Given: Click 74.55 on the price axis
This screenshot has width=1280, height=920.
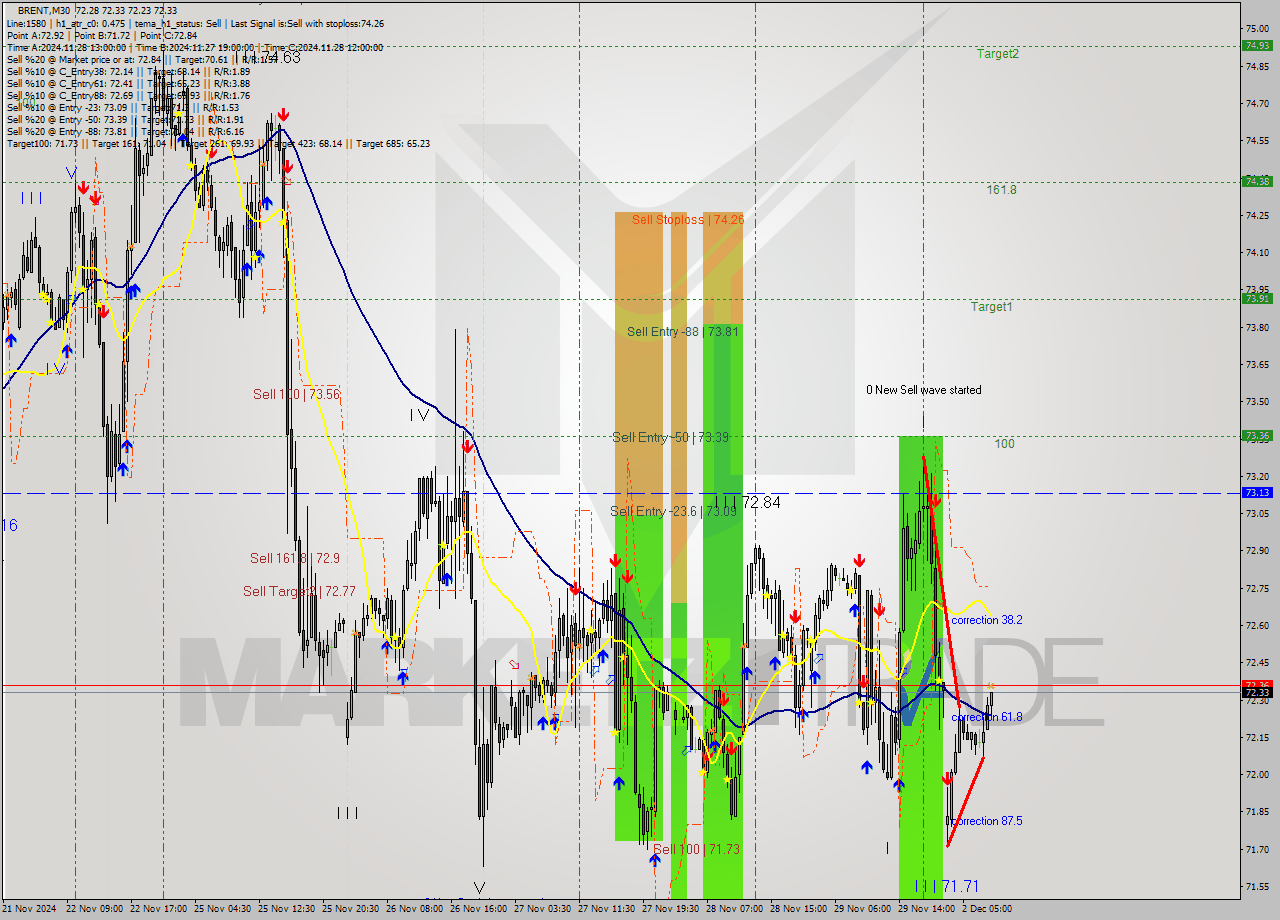Looking at the screenshot, I should point(1256,140).
